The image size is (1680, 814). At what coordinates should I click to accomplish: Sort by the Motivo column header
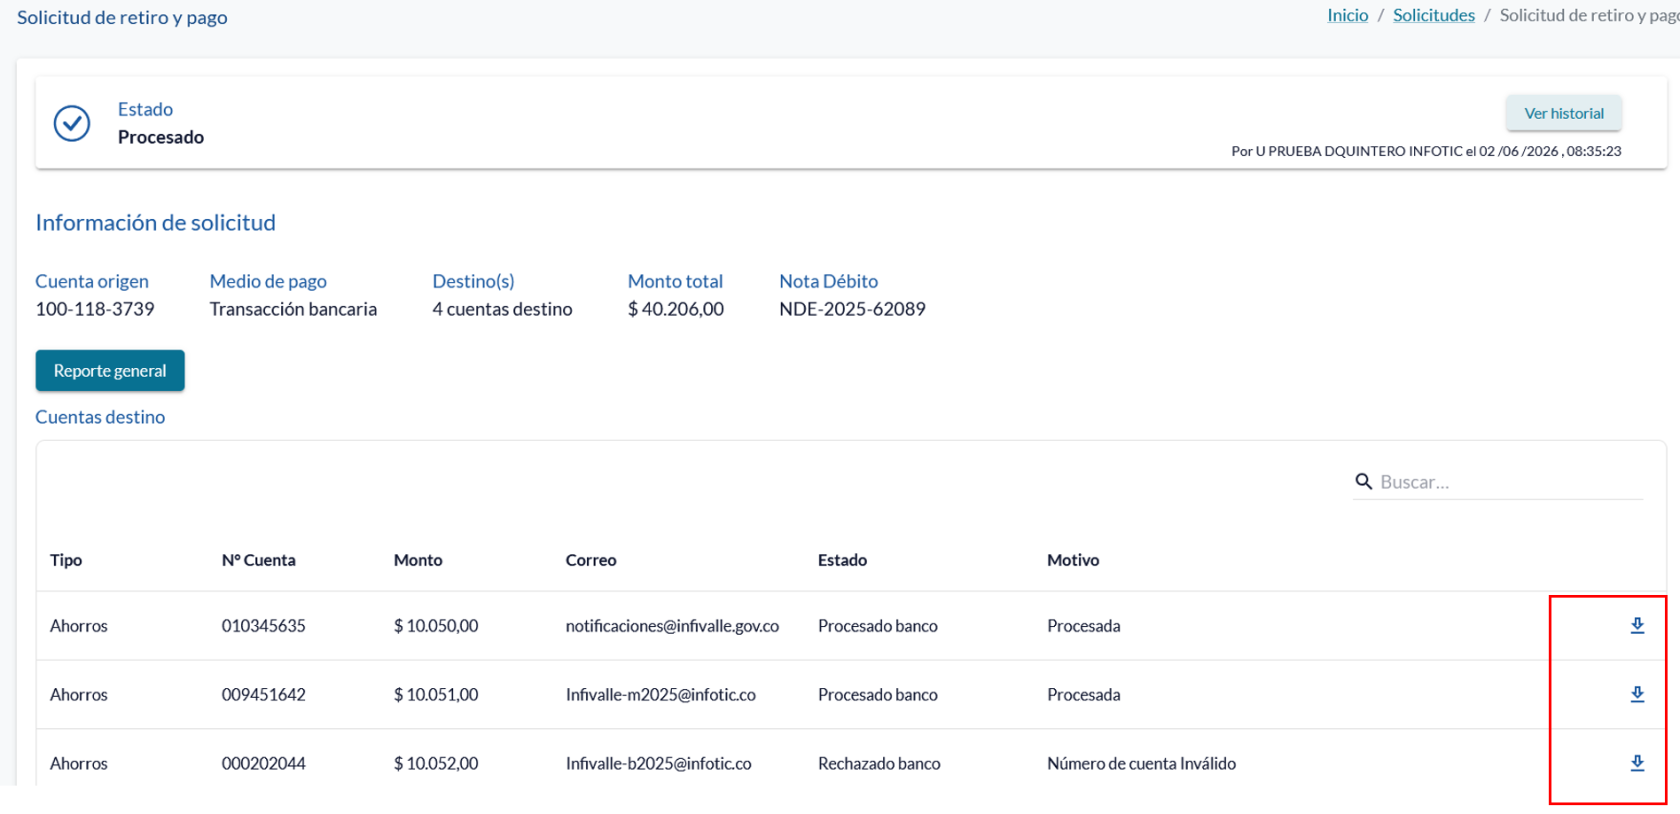point(1073,560)
